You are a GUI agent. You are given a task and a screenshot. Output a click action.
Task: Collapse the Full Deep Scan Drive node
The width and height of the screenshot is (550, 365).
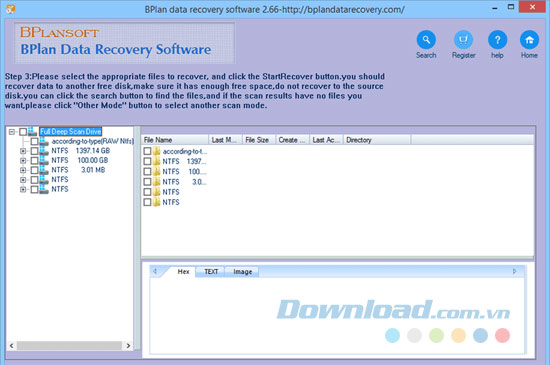[x=12, y=132]
